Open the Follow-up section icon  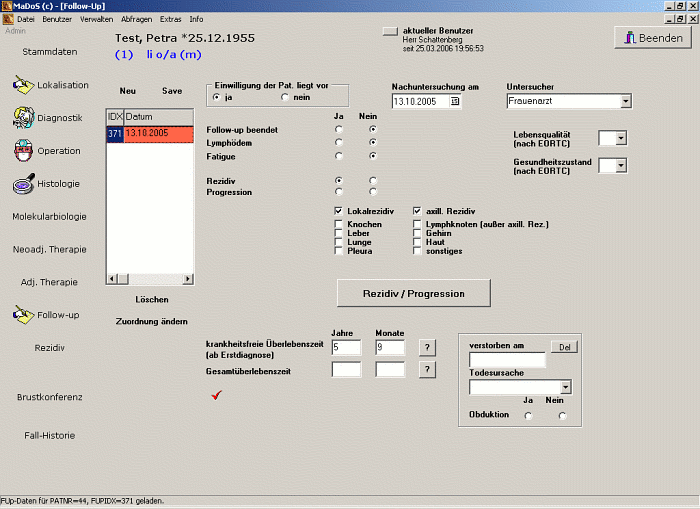click(24, 315)
